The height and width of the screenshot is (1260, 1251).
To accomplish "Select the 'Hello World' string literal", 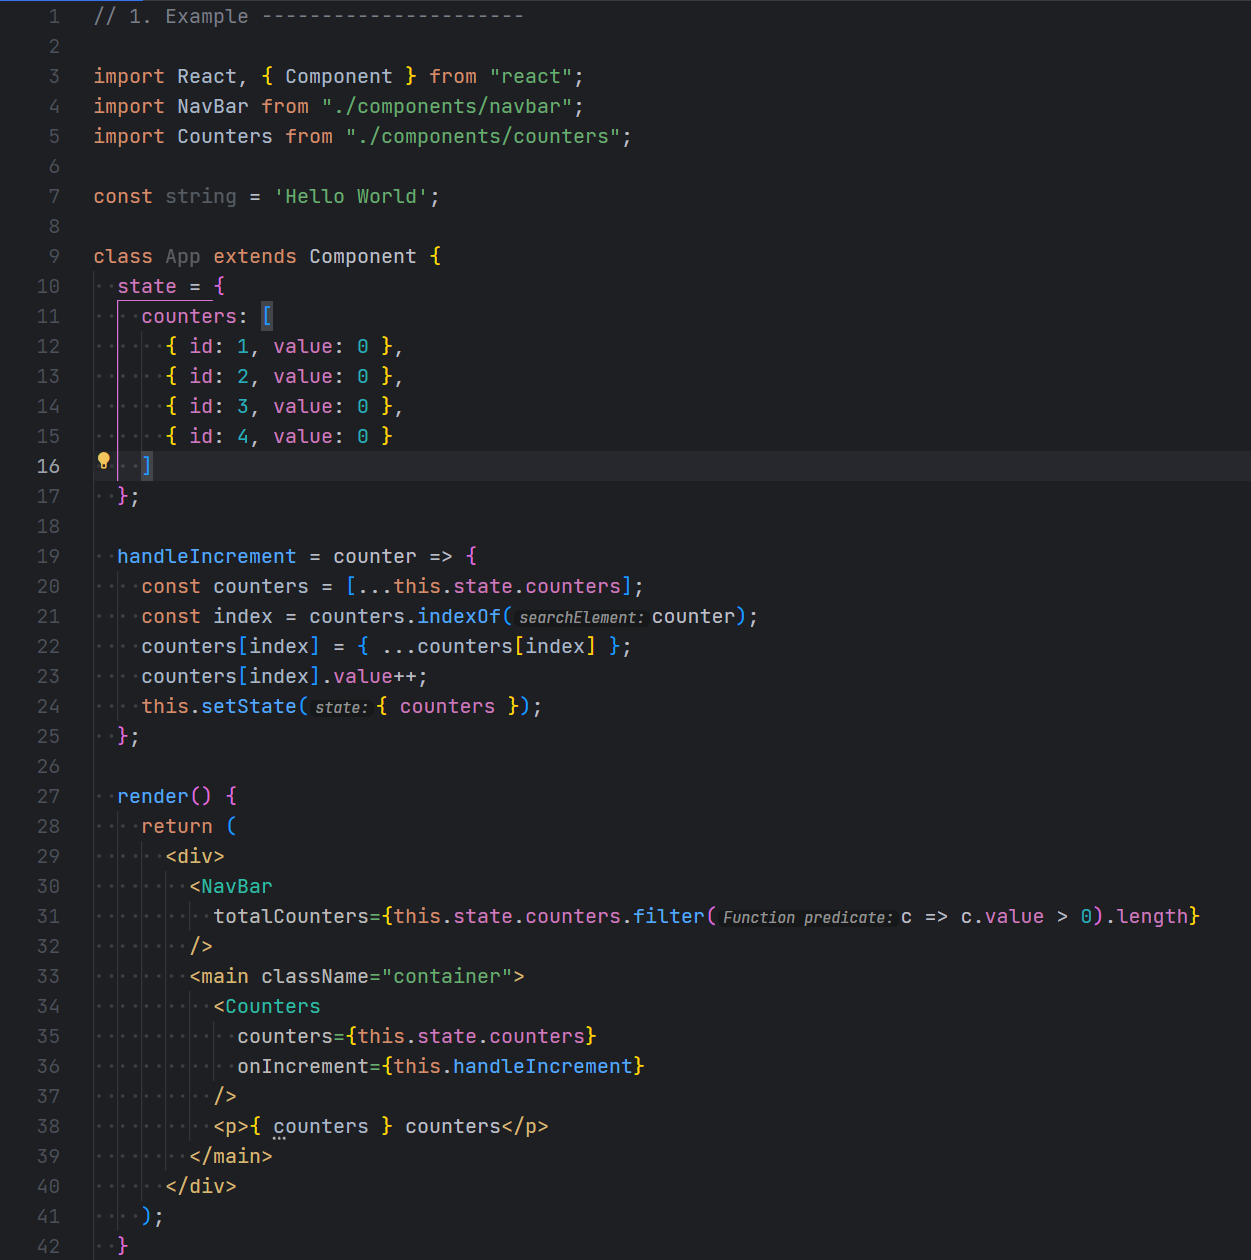I will (352, 196).
